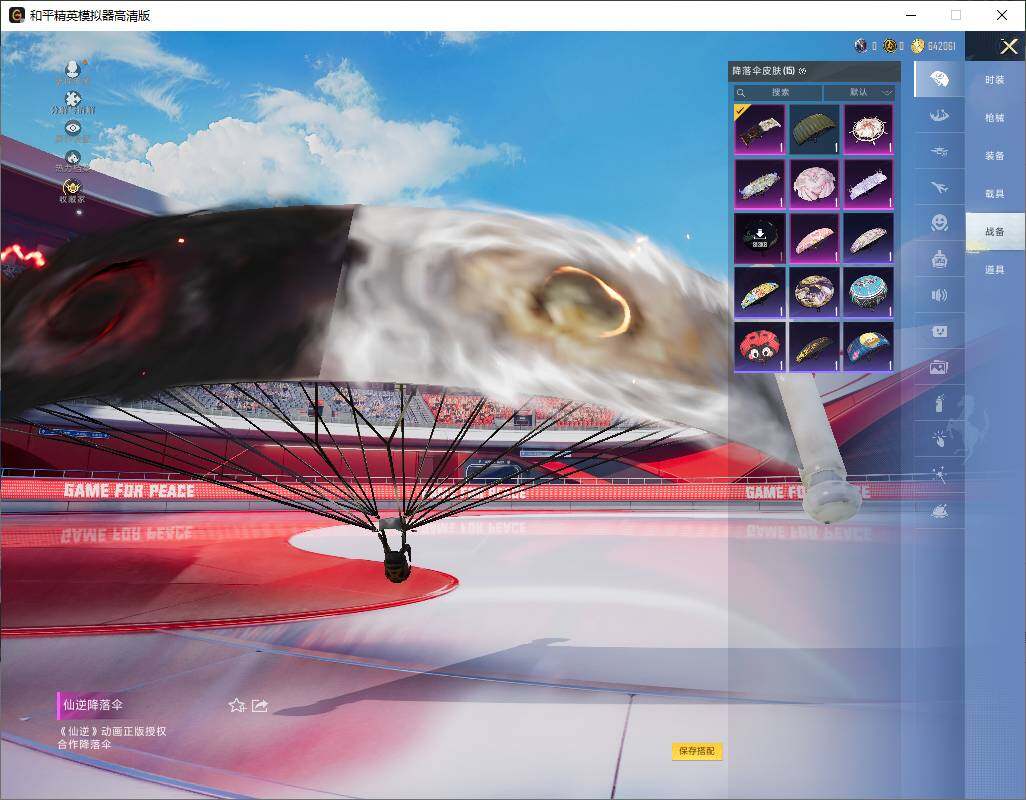Select the black and gold parachute
The height and width of the screenshot is (800, 1026).
point(814,347)
